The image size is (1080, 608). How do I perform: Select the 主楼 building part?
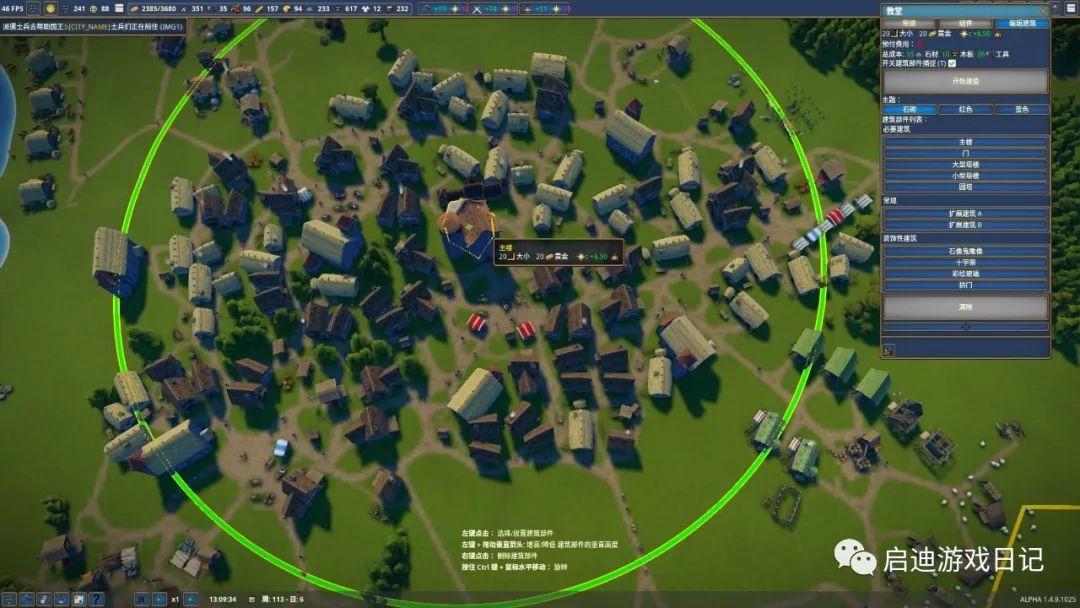tap(966, 142)
